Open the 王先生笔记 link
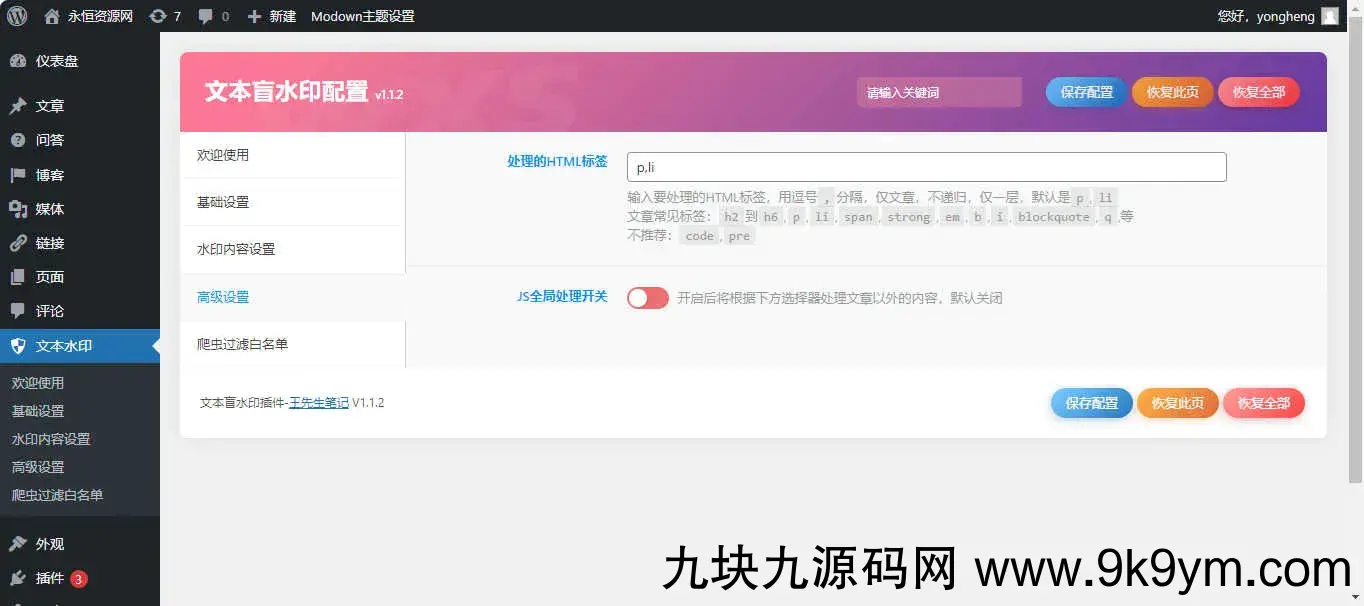 319,403
